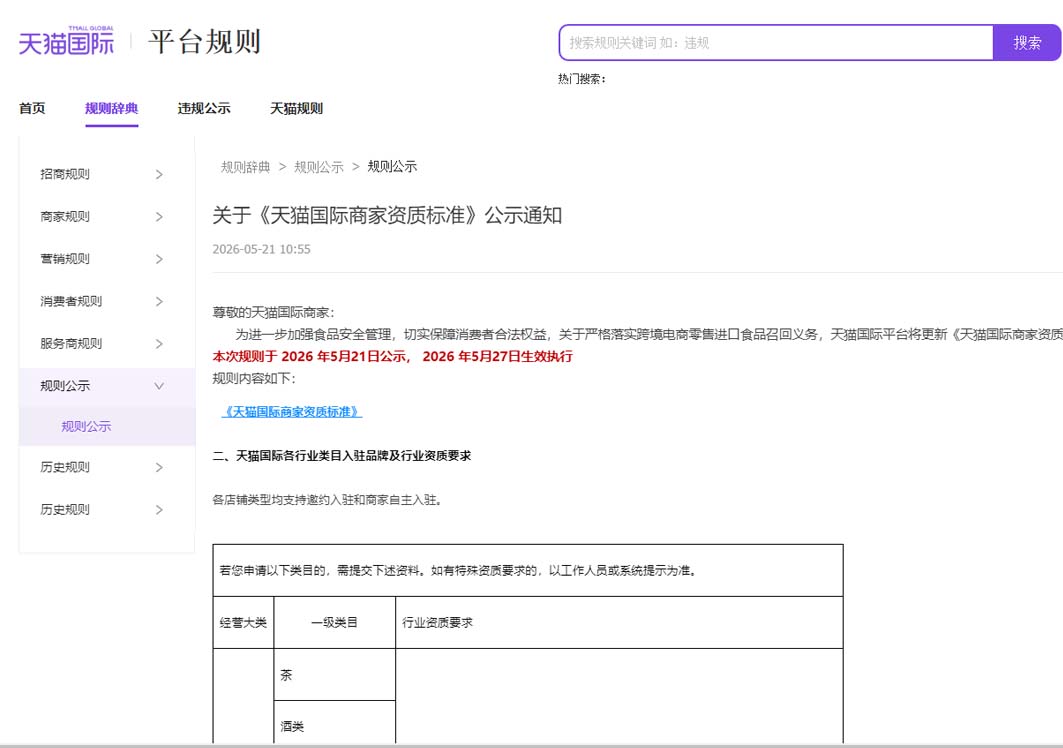Select 招商规则 in the sidebar
Viewport: 1063px width, 748px height.
click(x=64, y=174)
